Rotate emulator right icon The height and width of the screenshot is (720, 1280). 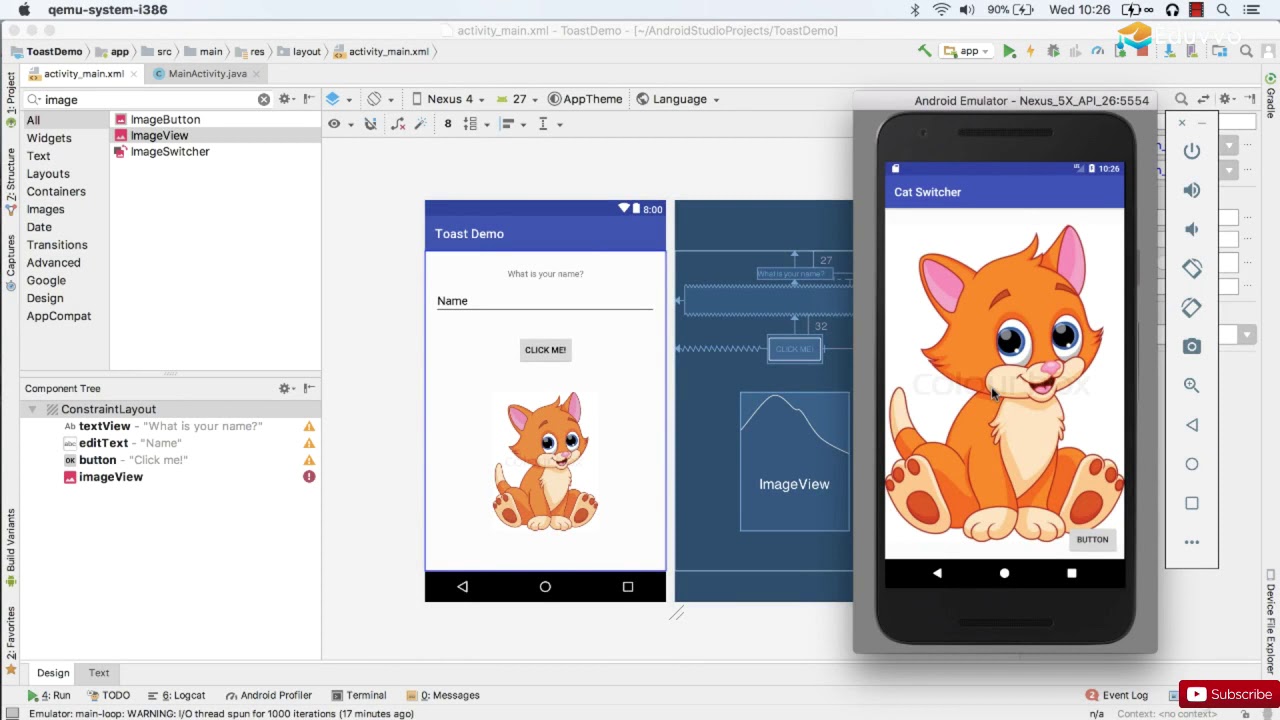pos(1191,307)
